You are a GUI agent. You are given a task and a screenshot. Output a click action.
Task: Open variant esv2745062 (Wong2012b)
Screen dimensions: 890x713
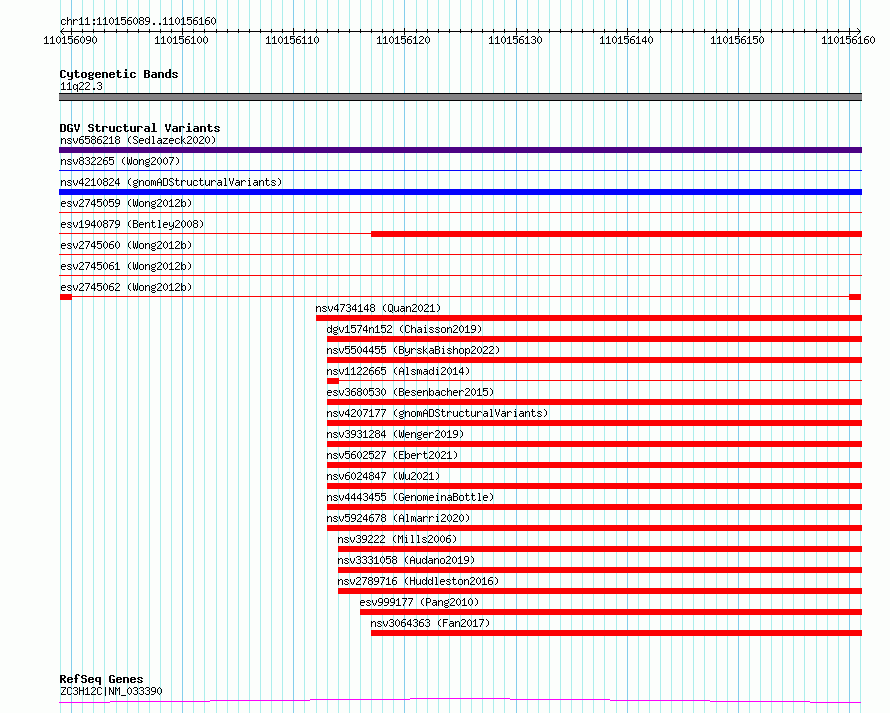[x=126, y=287]
